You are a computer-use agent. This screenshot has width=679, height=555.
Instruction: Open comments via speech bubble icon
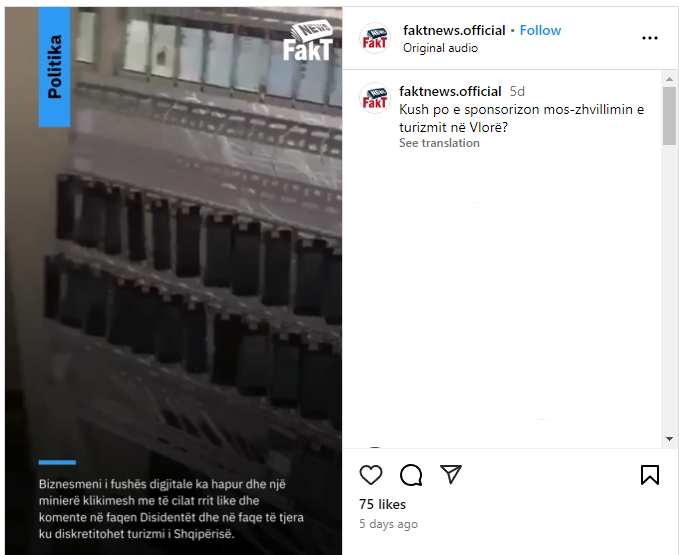pyautogui.click(x=411, y=475)
